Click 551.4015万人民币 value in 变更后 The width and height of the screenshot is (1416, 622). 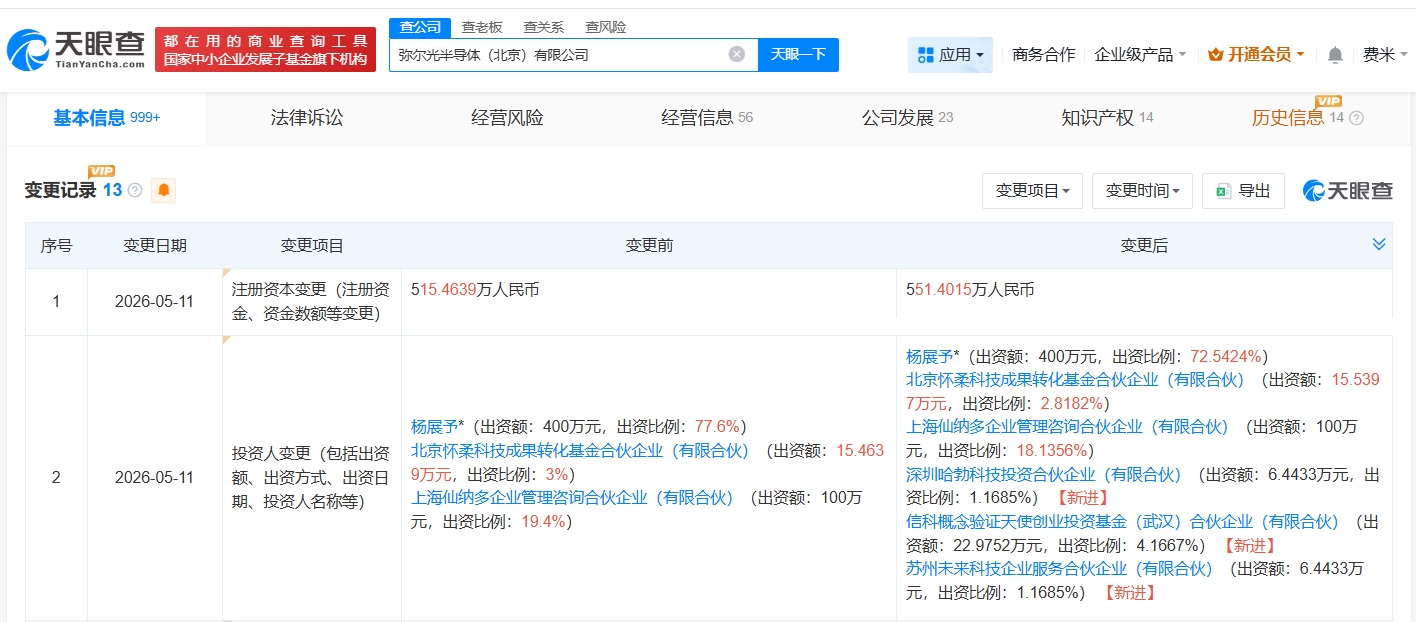pos(970,290)
